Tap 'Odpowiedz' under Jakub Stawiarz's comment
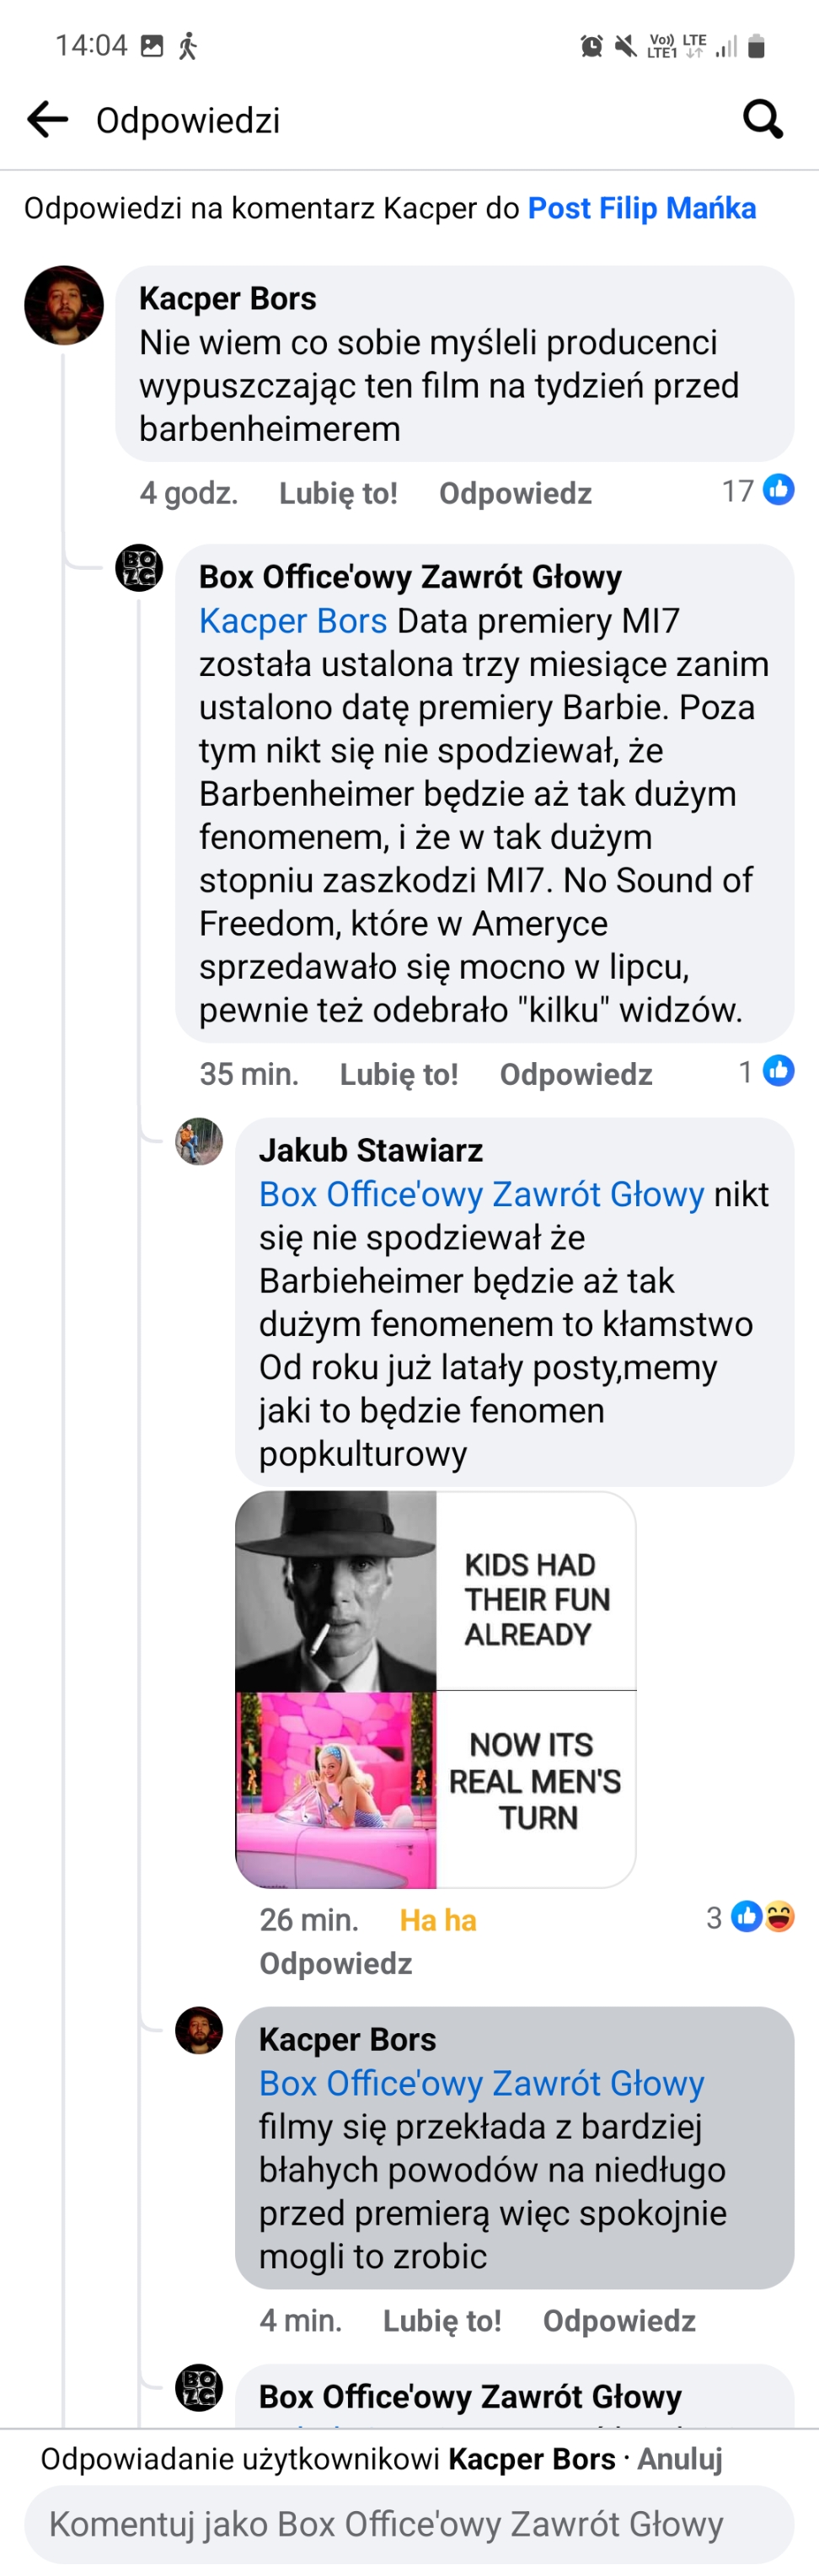819x2576 pixels. (336, 1963)
